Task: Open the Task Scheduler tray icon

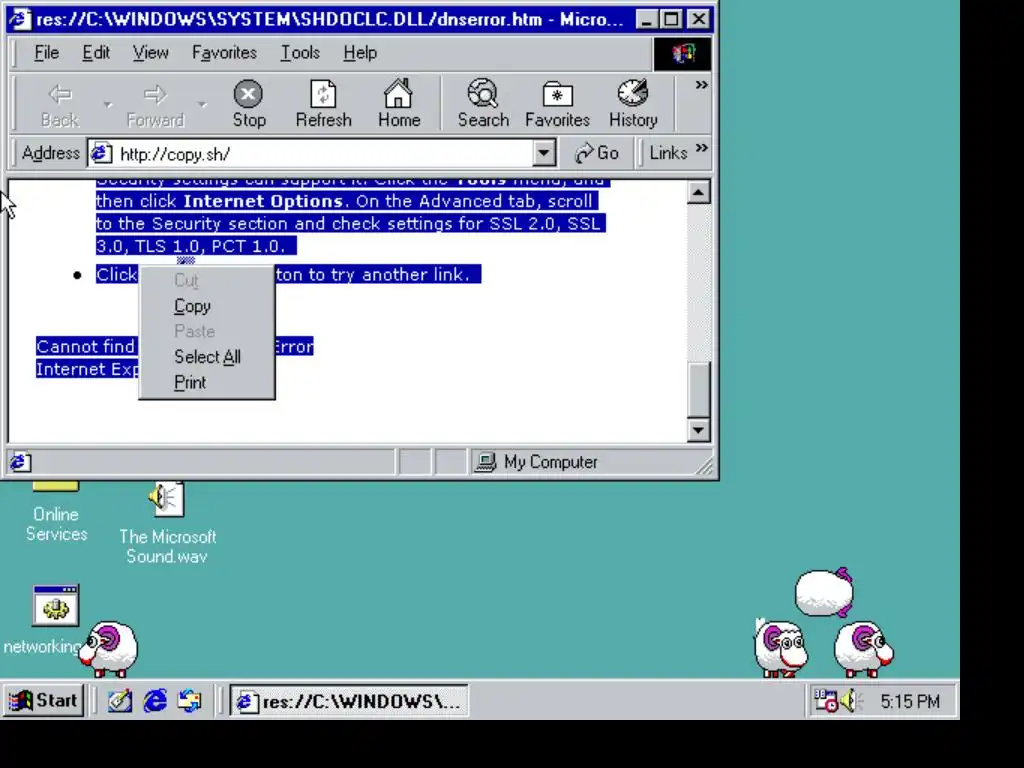Action: 825,701
